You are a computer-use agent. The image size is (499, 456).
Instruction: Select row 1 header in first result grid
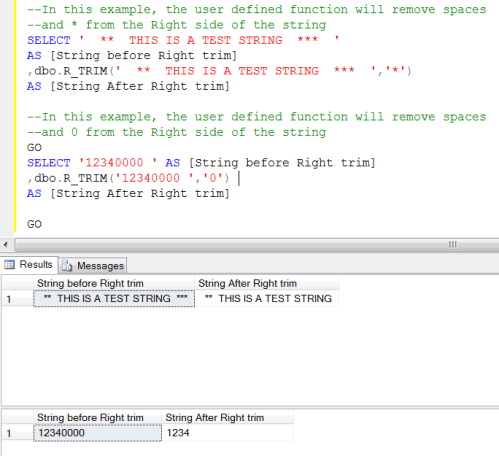[18, 299]
